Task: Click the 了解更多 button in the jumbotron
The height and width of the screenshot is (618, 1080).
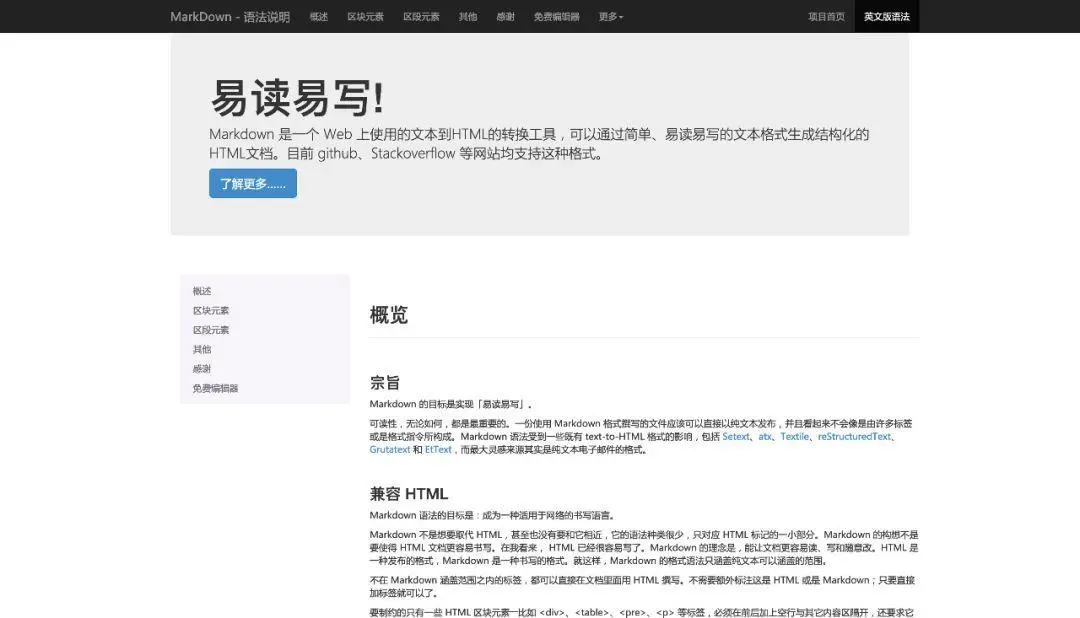Action: tap(252, 184)
